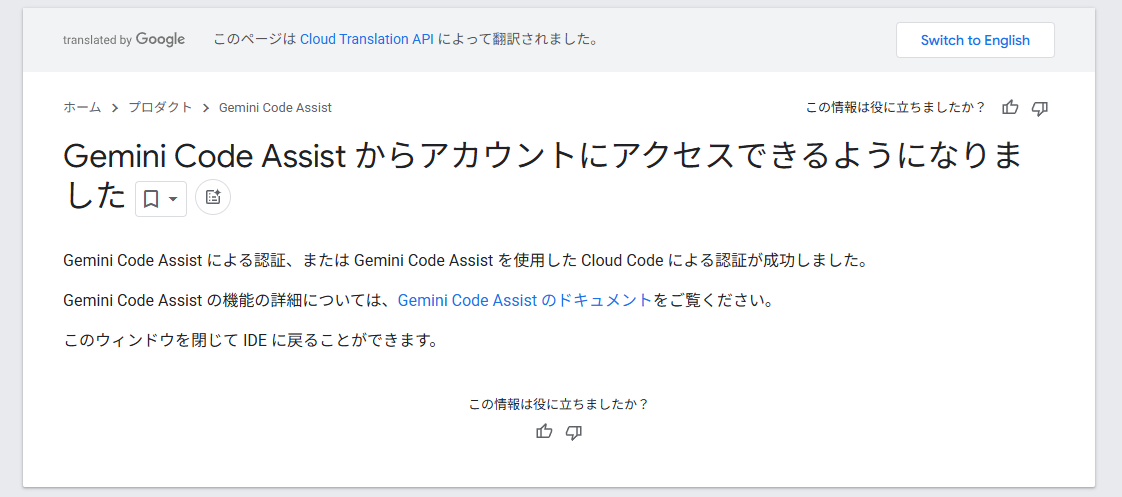Viewport: 1122px width, 497px height.
Task: Go to プロダクト breadcrumb
Action: point(160,107)
